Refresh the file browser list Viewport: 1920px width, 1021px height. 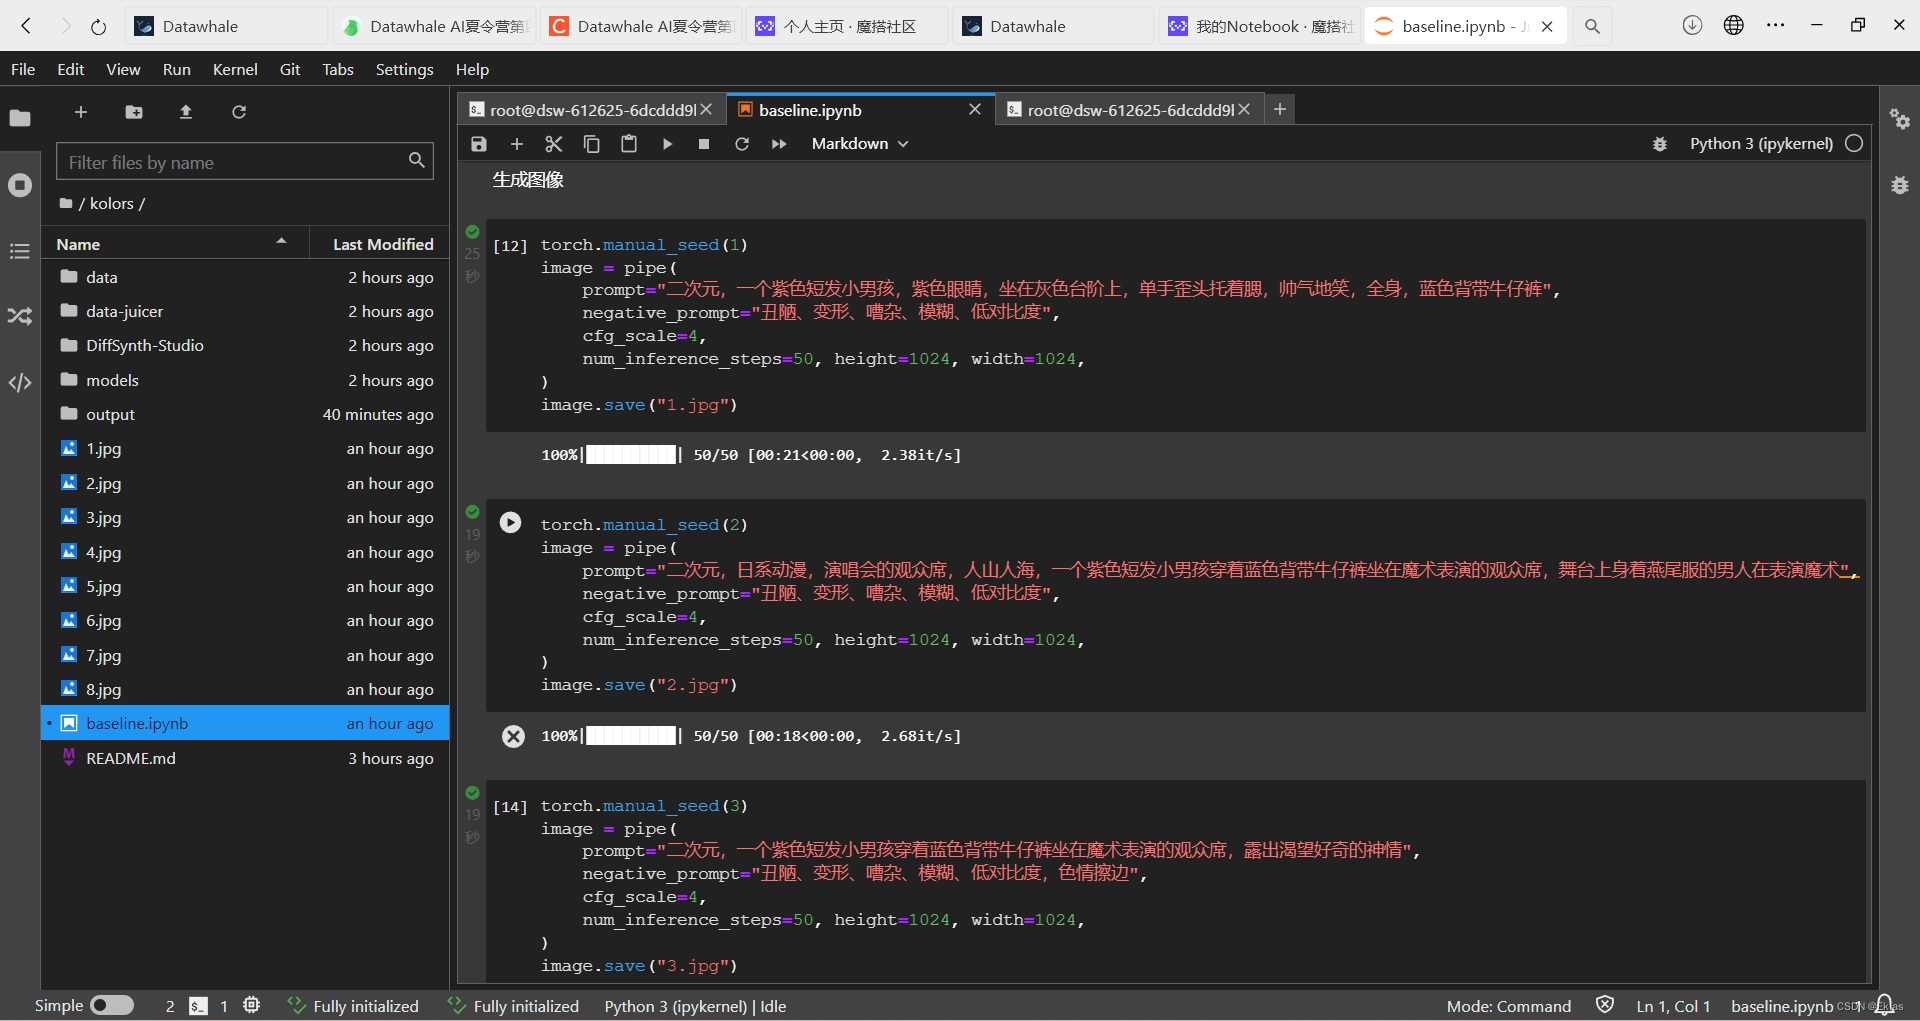239,112
